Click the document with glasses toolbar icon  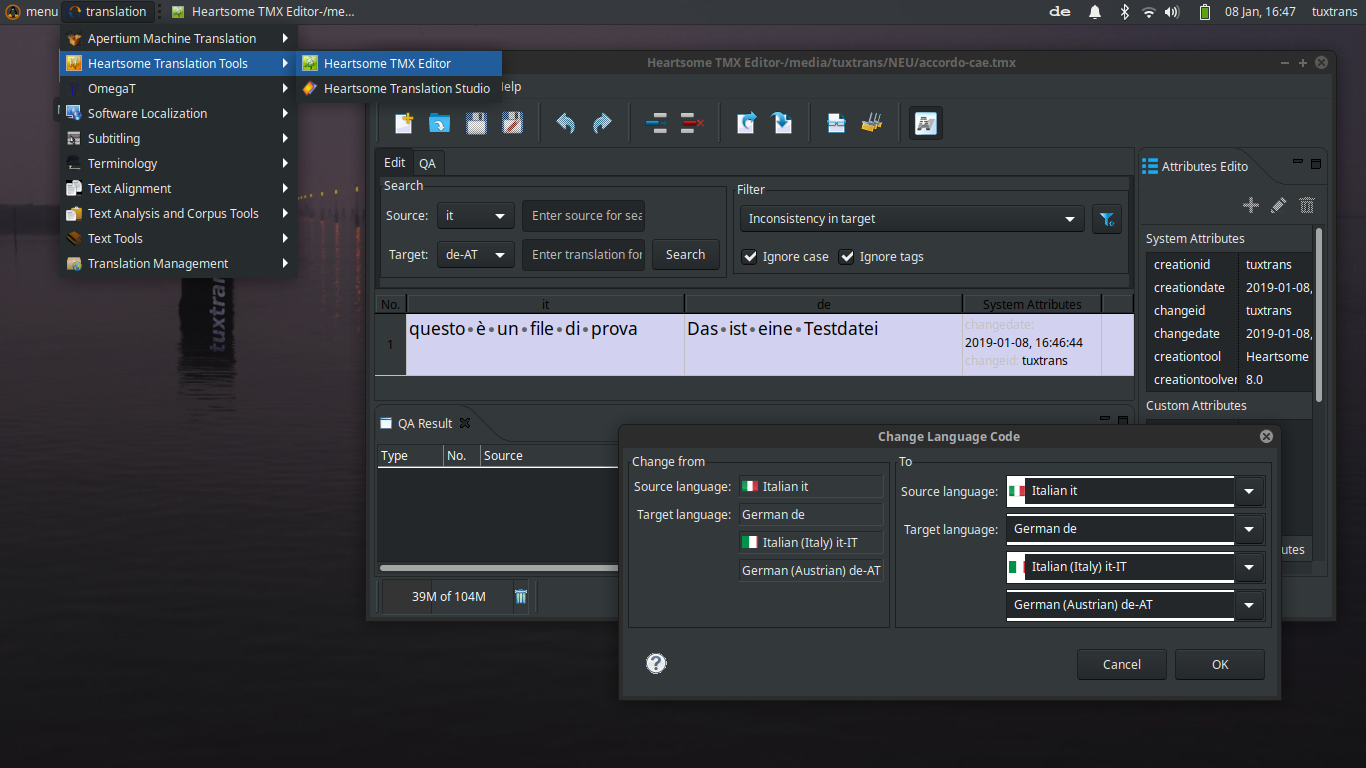point(836,123)
